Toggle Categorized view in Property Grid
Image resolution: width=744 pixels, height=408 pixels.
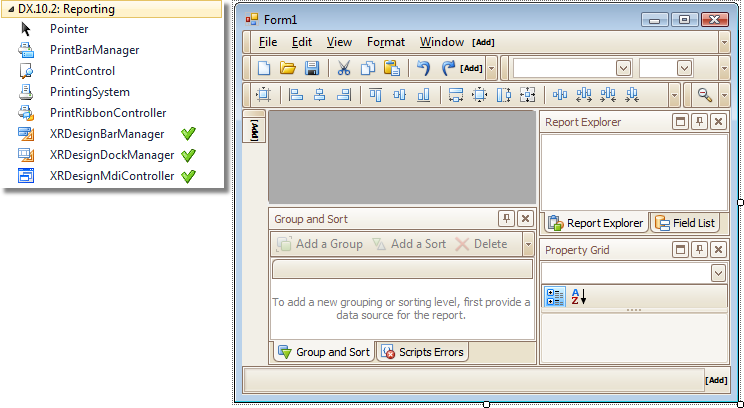click(554, 297)
